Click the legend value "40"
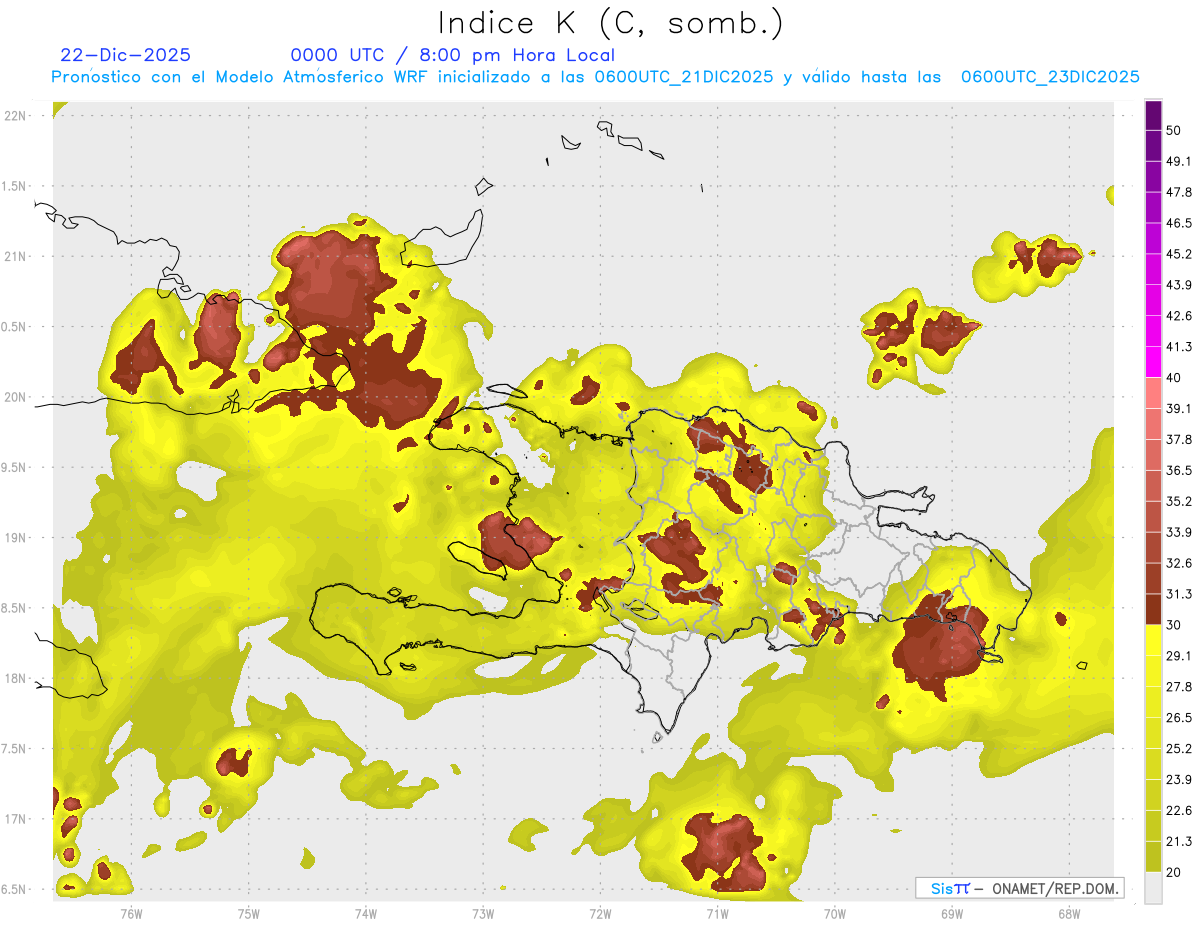 coord(1173,377)
